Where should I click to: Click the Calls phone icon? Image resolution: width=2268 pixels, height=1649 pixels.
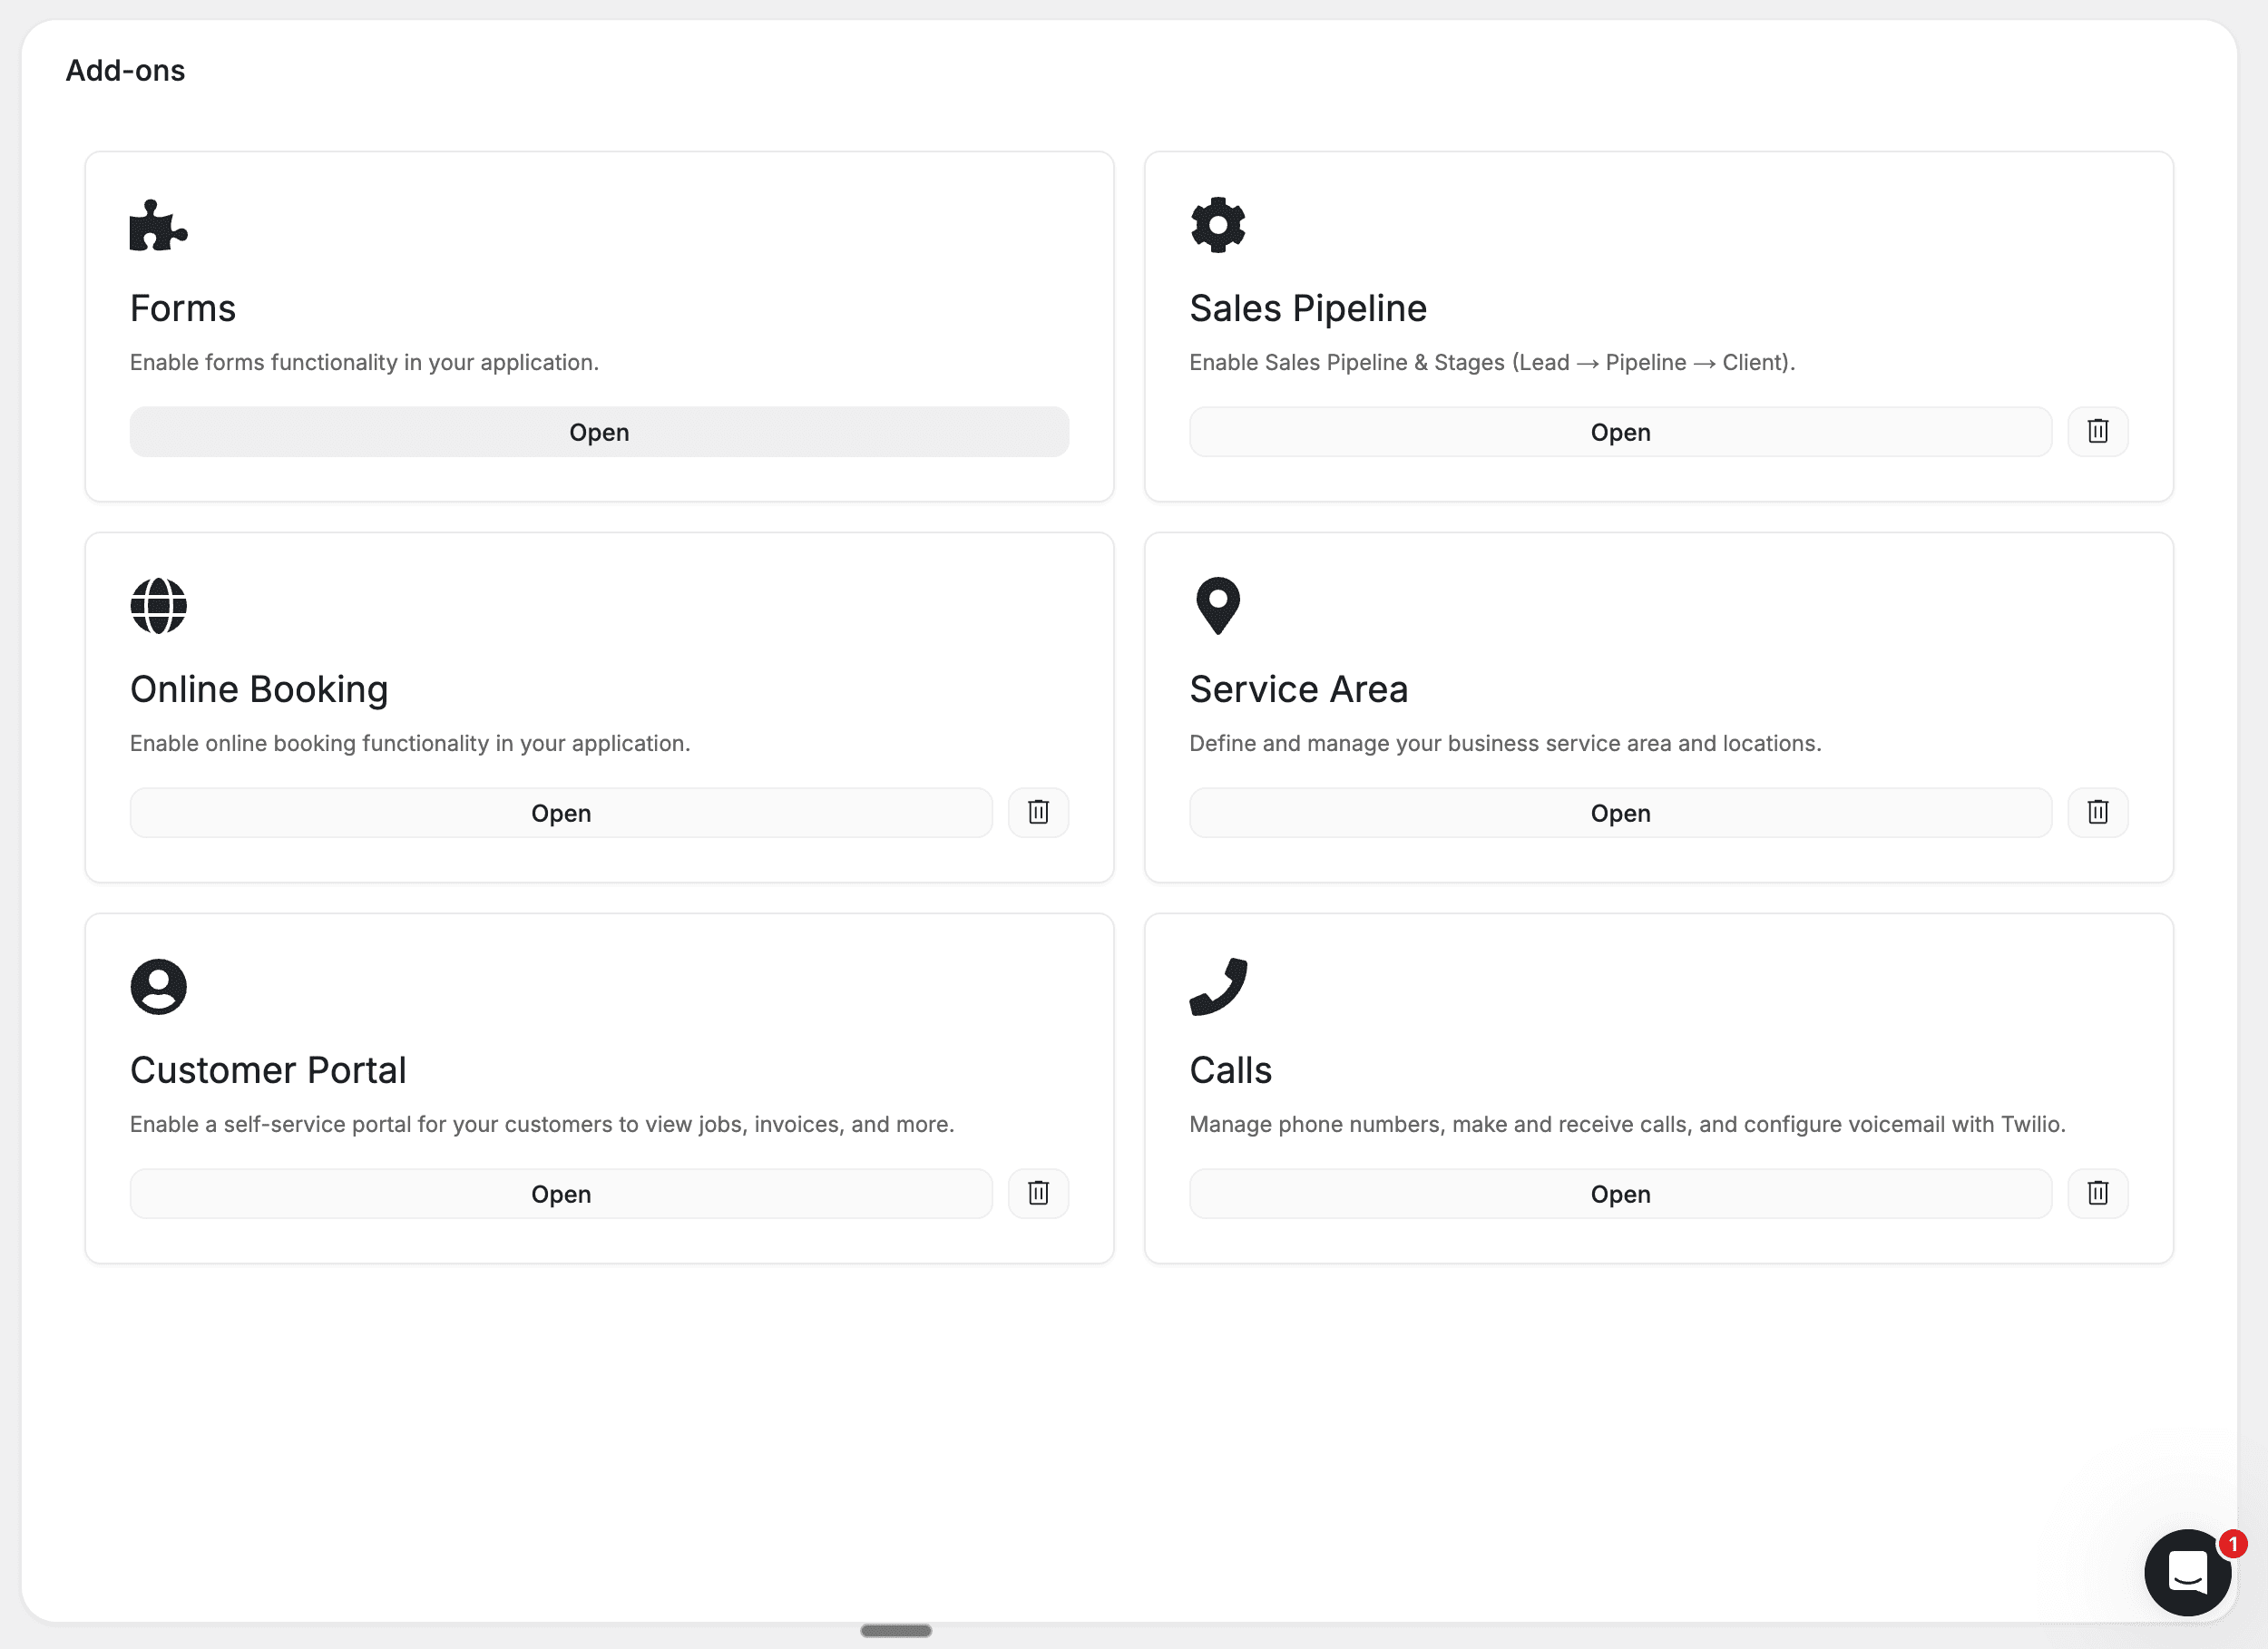pos(1218,986)
